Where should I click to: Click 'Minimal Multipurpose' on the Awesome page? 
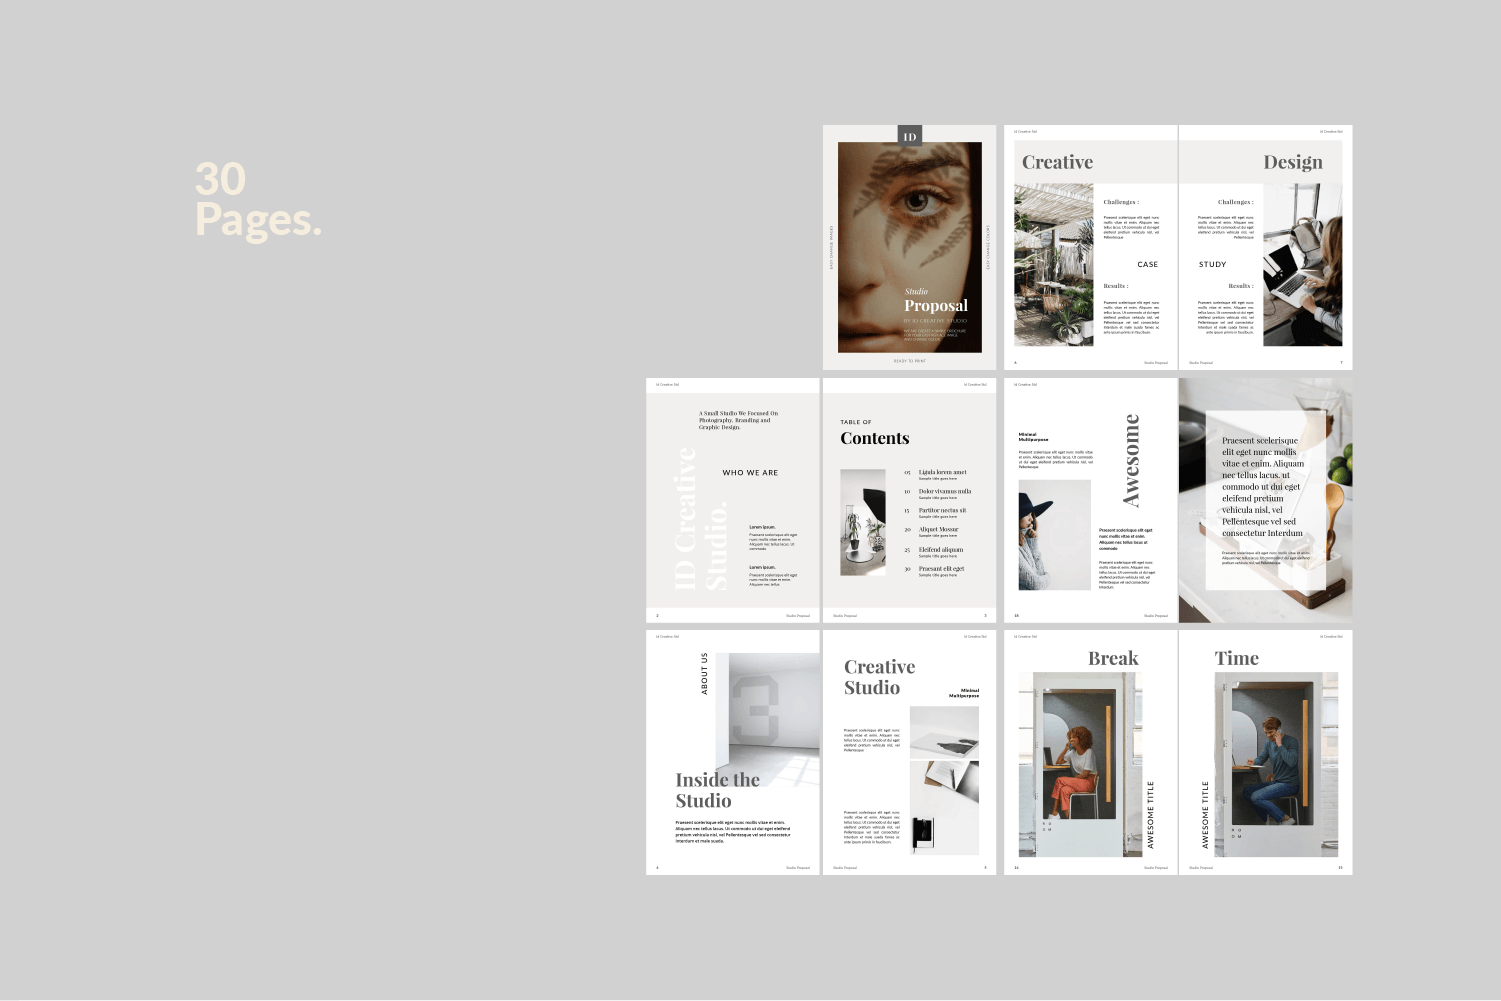(1033, 437)
